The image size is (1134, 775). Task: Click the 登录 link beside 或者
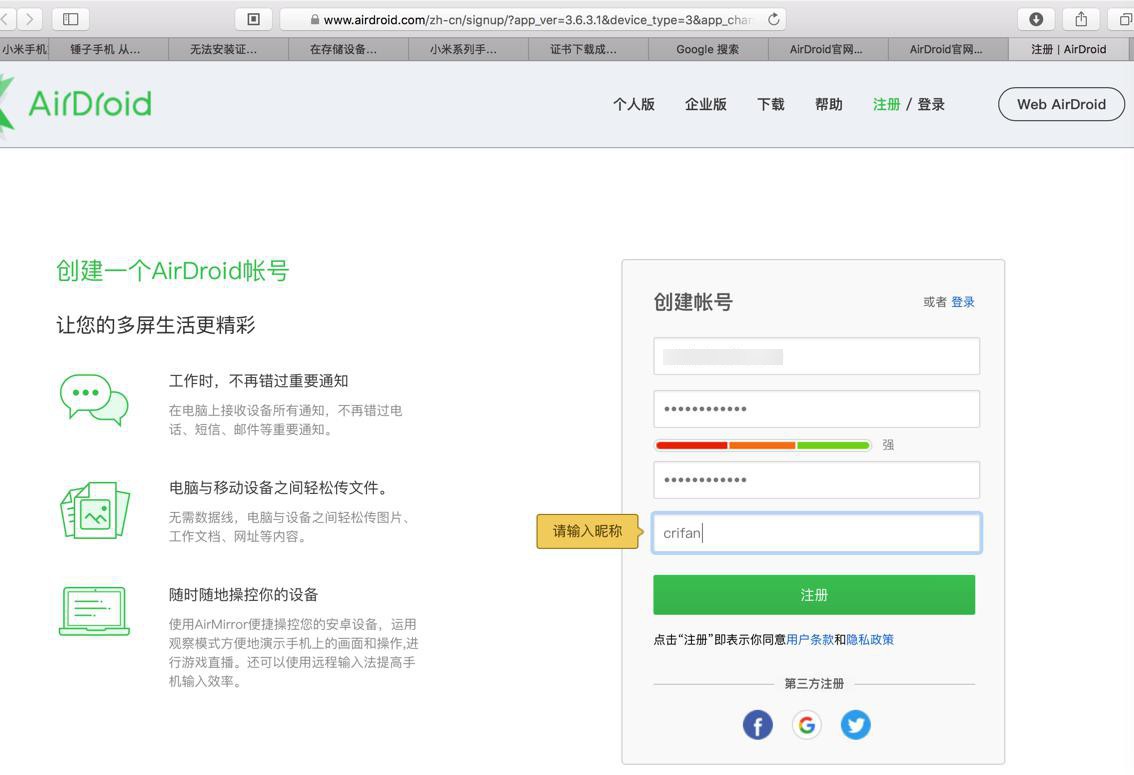point(963,301)
